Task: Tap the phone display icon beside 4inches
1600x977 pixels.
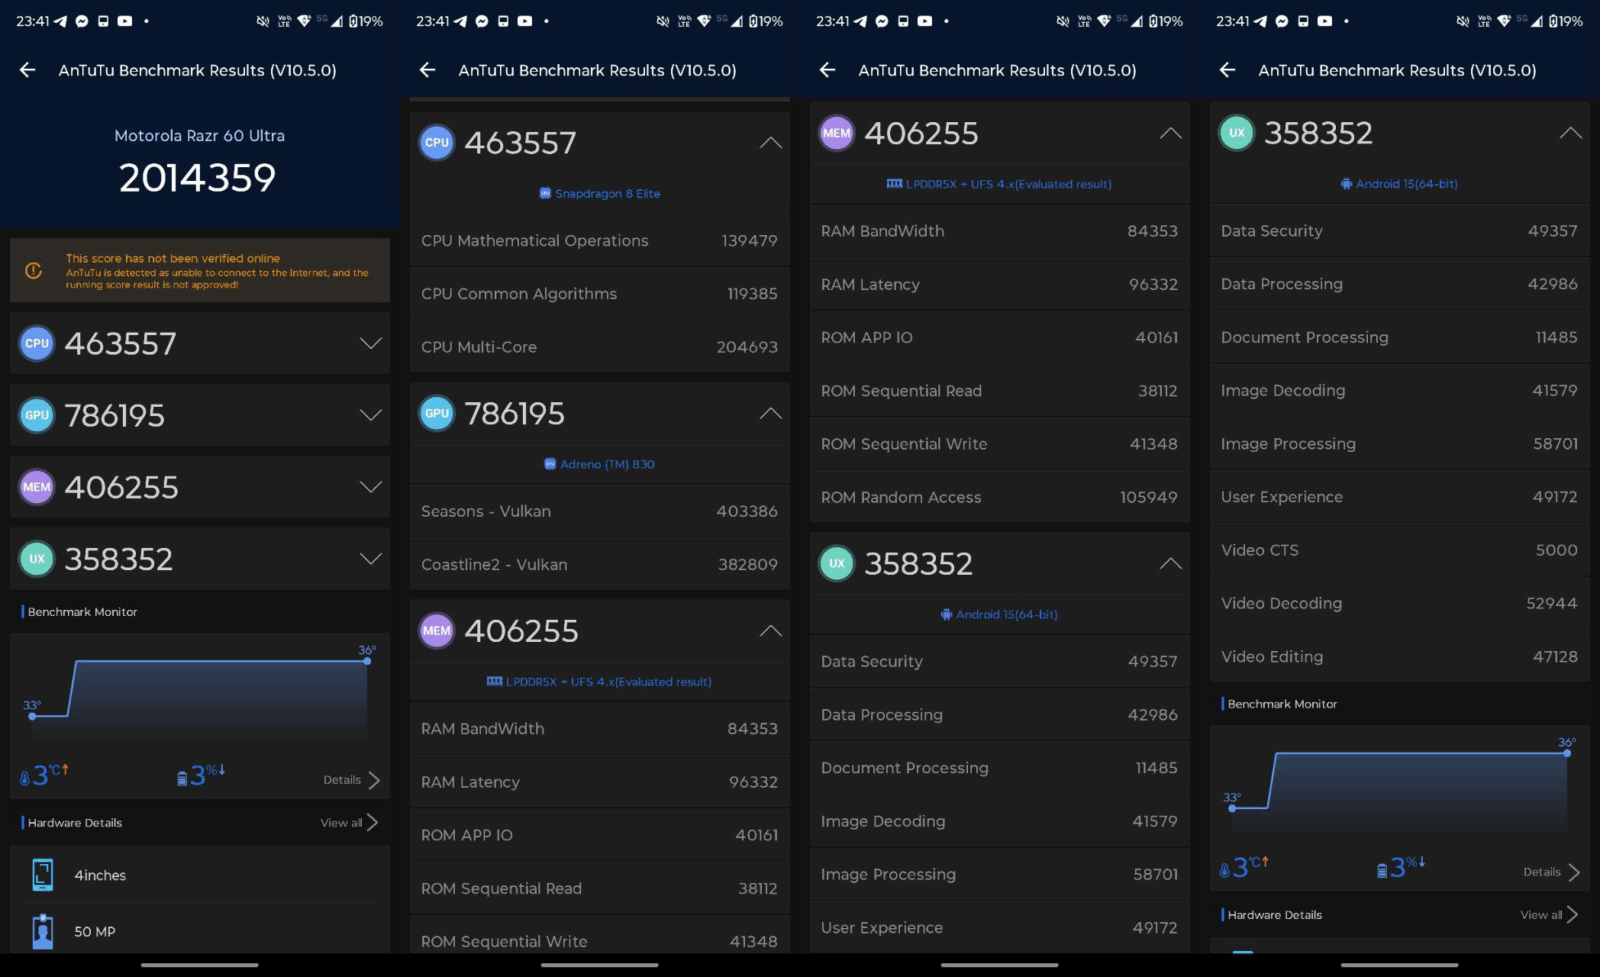Action: coord(42,875)
